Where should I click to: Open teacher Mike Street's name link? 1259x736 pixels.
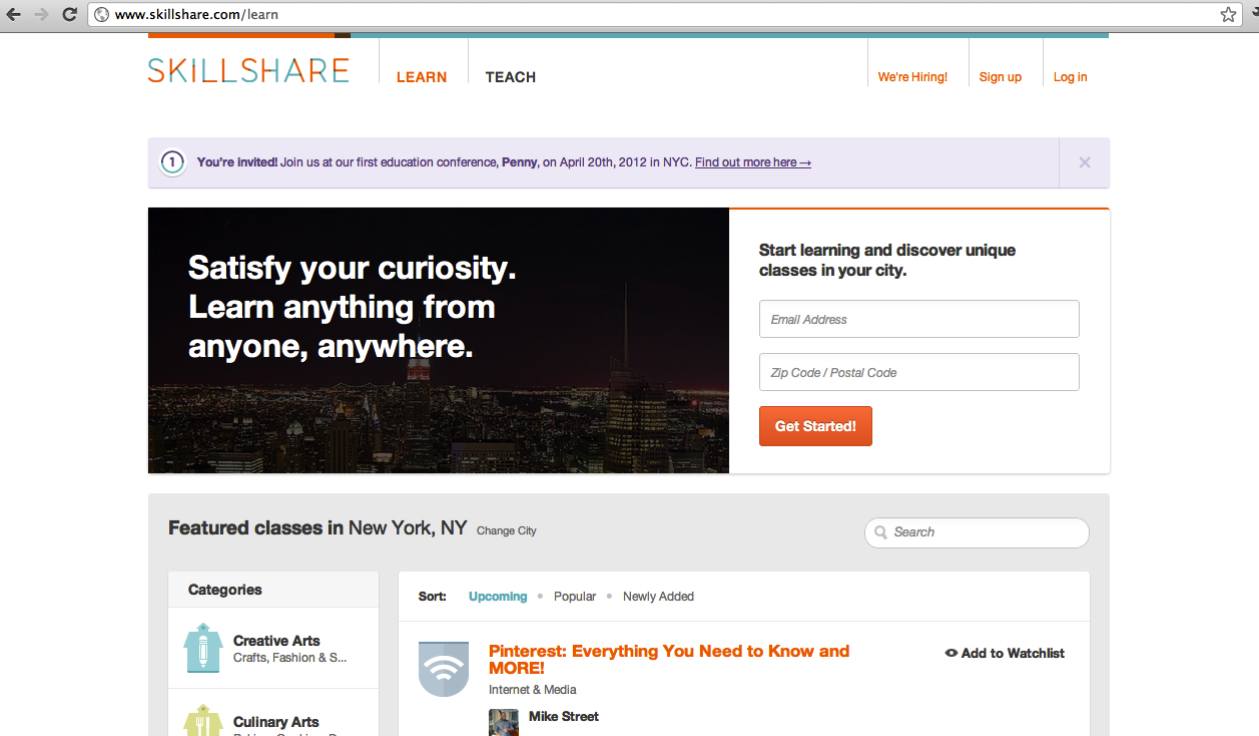[x=564, y=716]
